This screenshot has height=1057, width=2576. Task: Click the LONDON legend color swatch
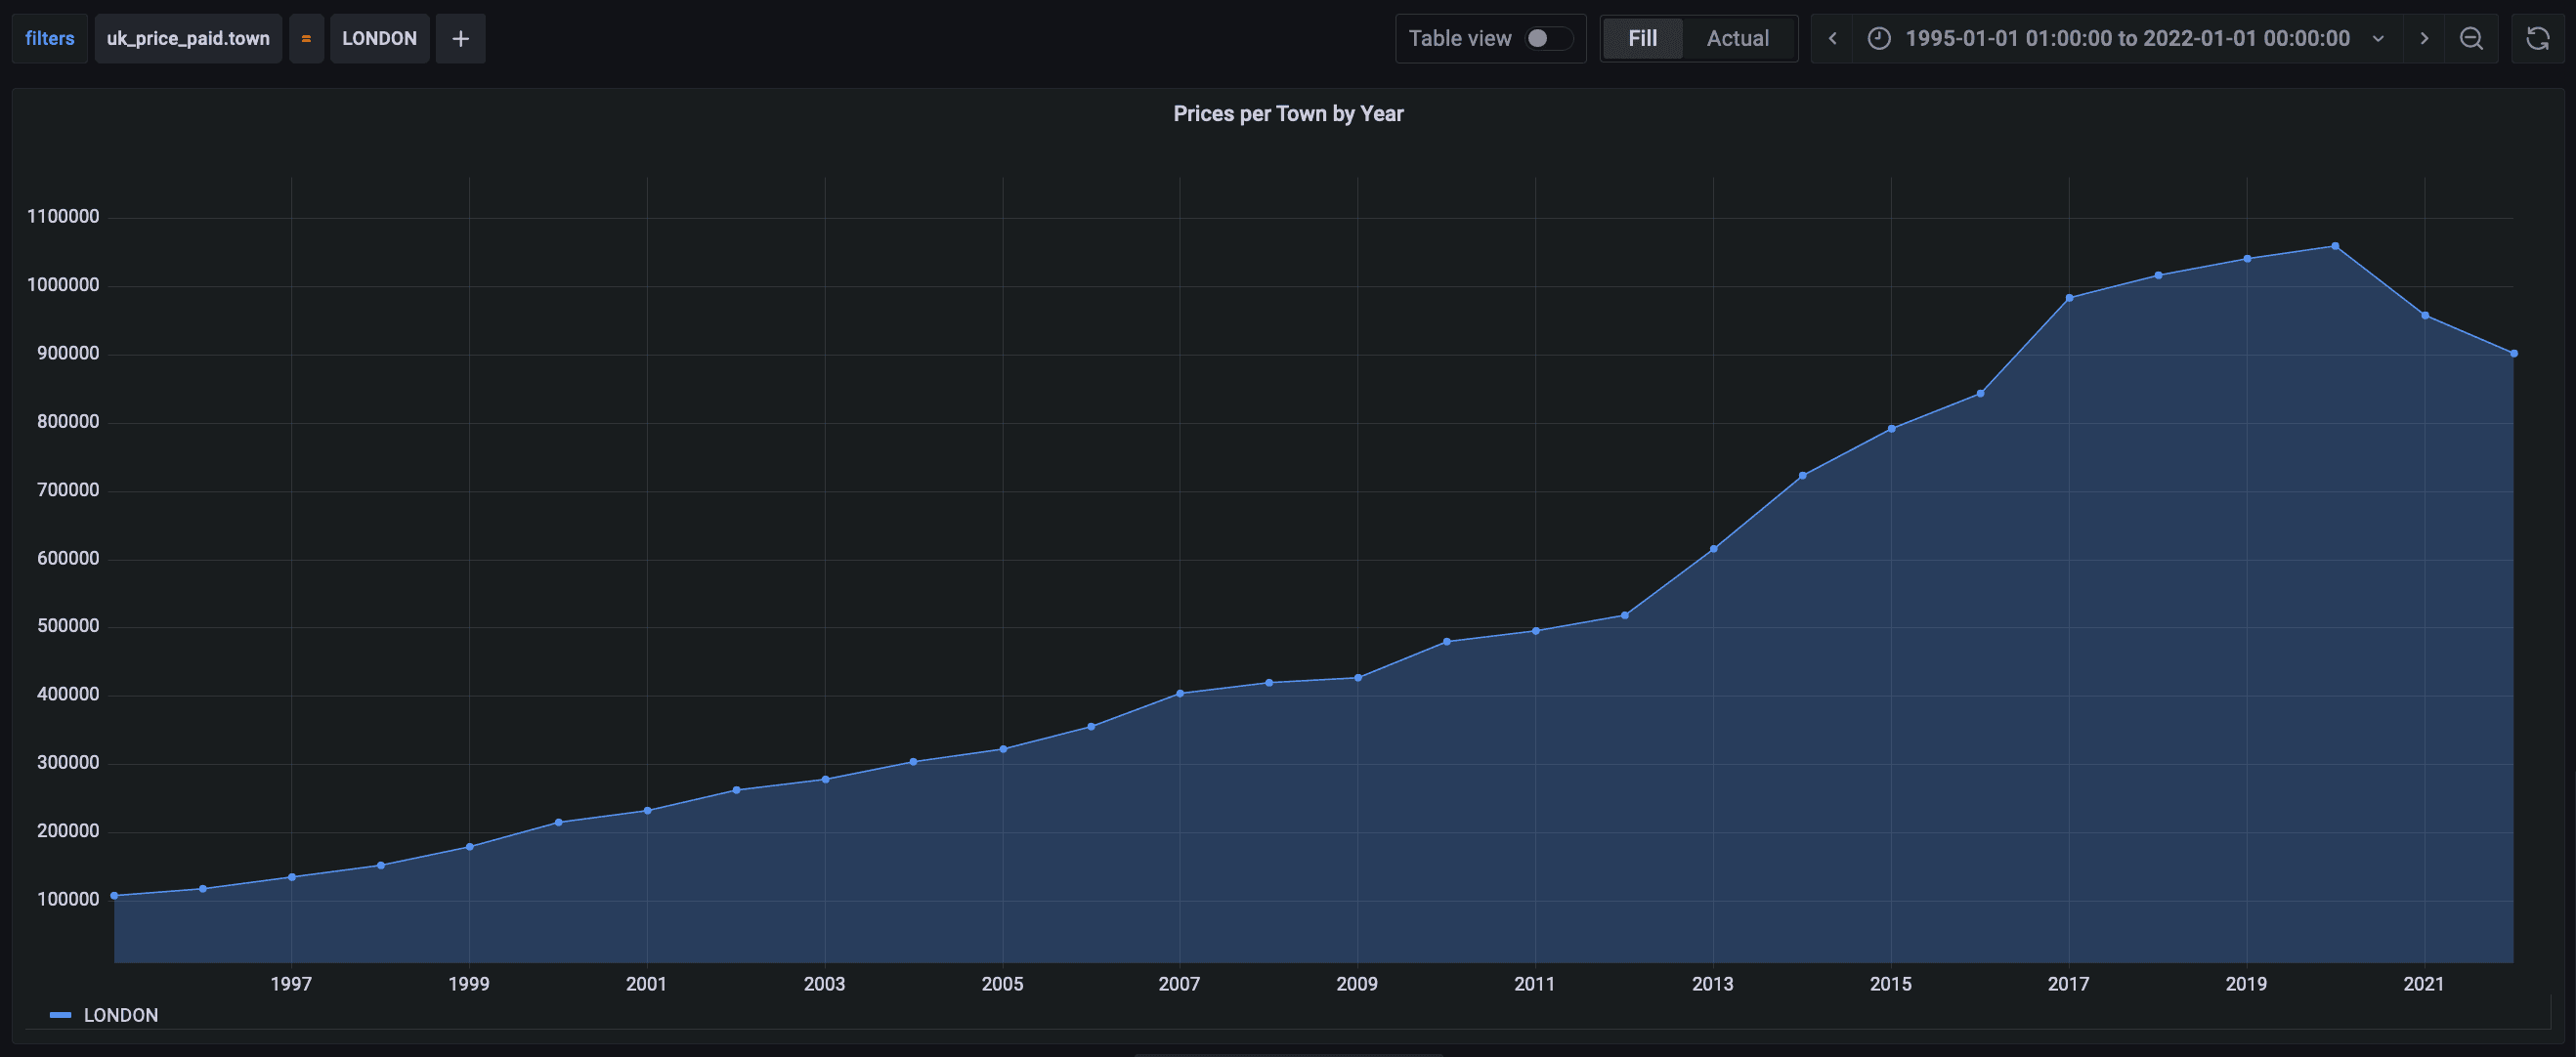click(x=61, y=1015)
